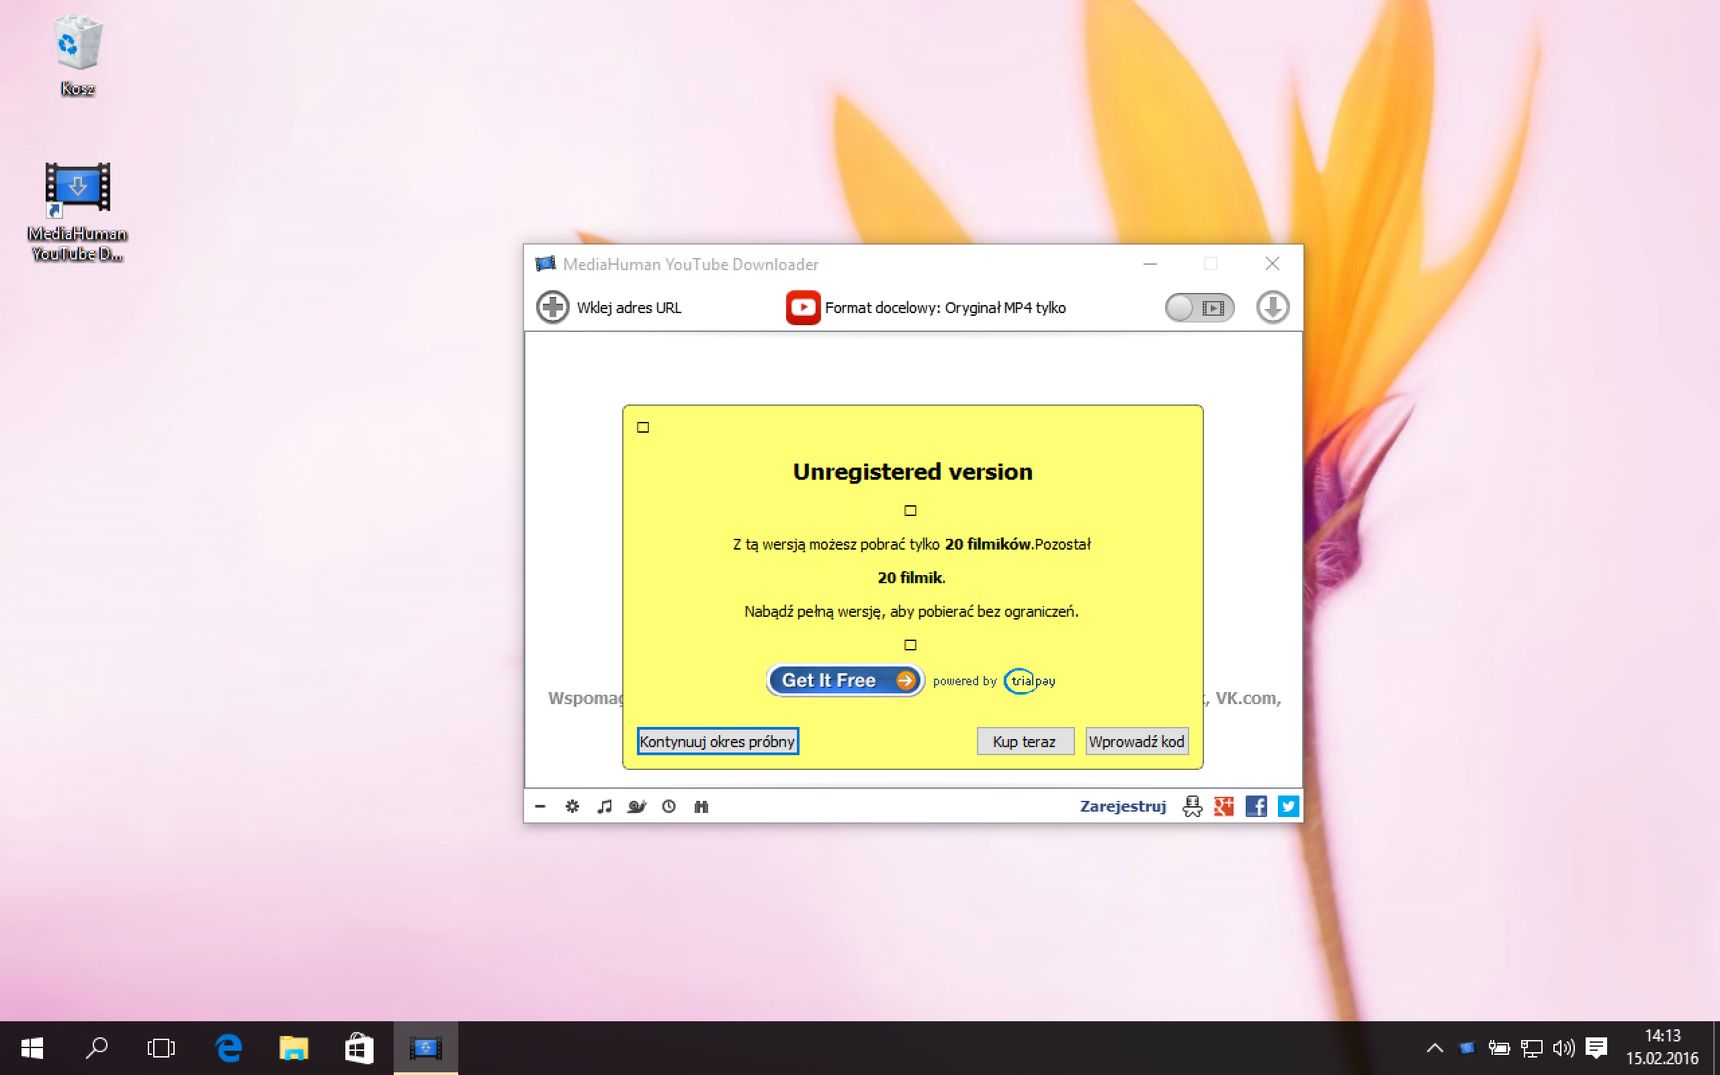Screen dimensions: 1720x1075
Task: Close the MediaHuman YouTube Downloader window
Action: tap(1272, 264)
